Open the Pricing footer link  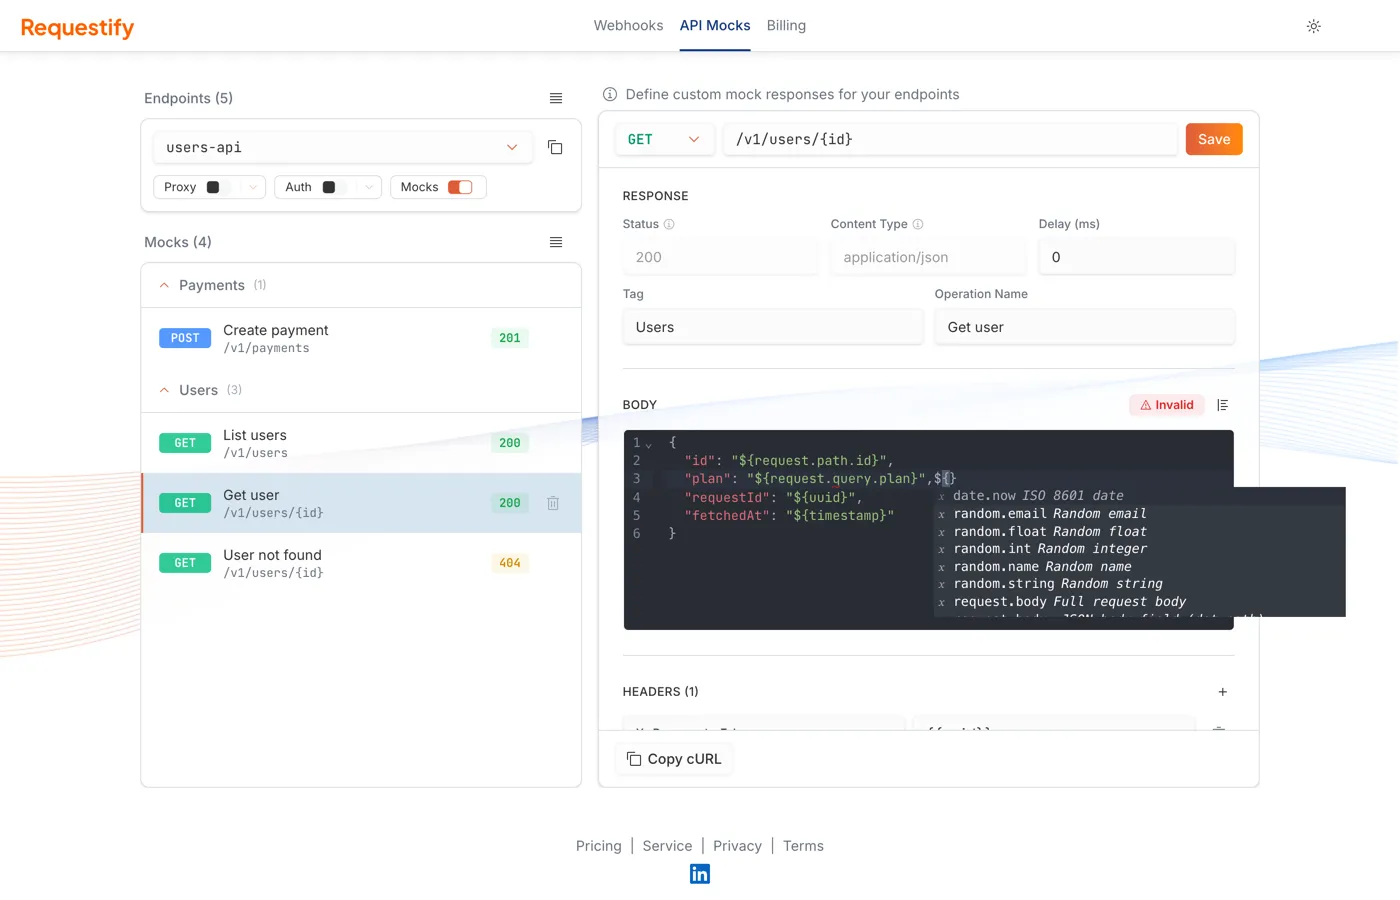click(x=598, y=846)
